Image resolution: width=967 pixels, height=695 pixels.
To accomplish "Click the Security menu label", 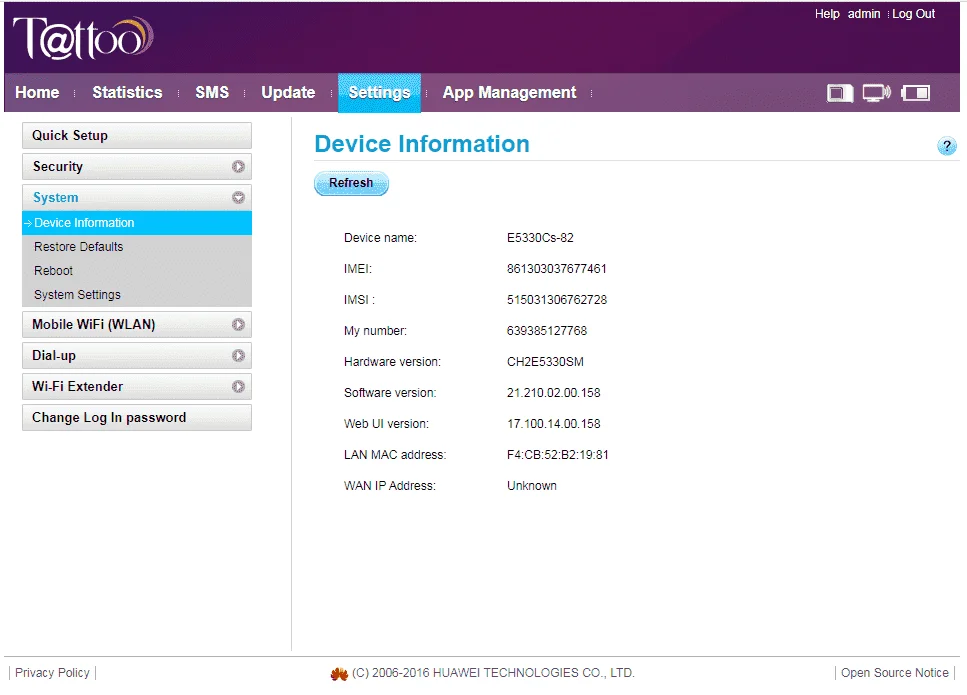I will coord(57,167).
